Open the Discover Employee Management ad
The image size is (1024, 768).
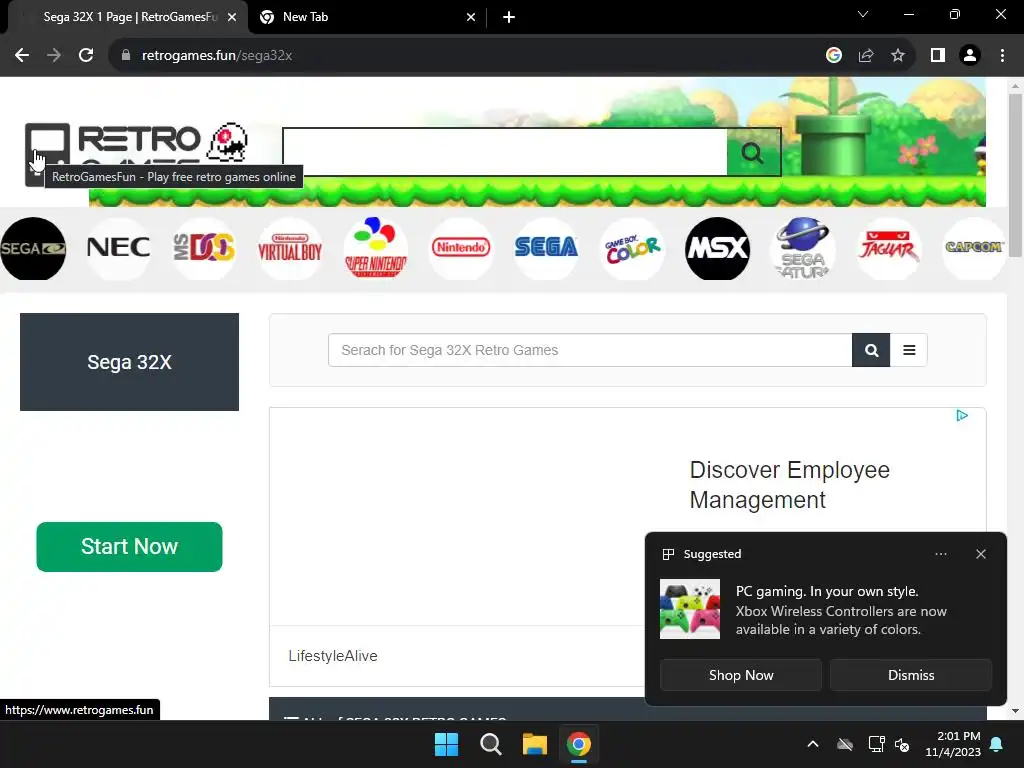click(x=790, y=485)
